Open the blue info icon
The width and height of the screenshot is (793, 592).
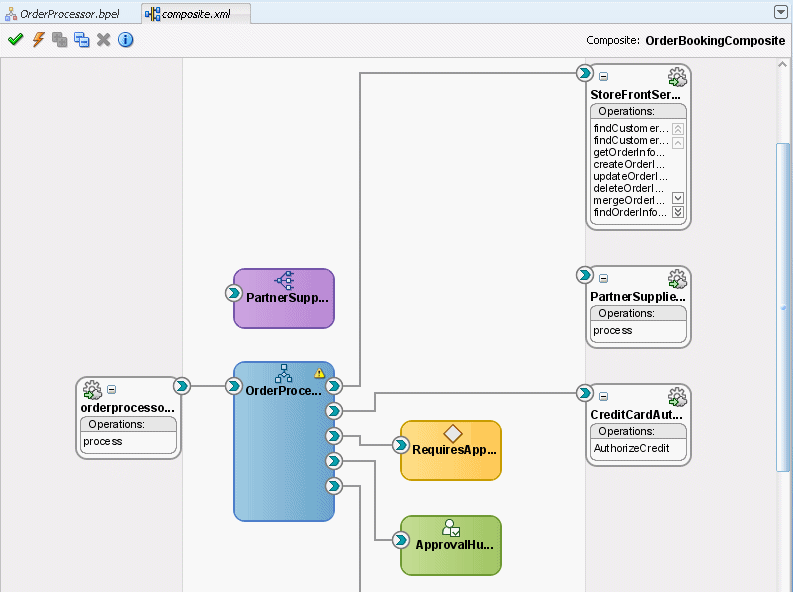pyautogui.click(x=125, y=39)
